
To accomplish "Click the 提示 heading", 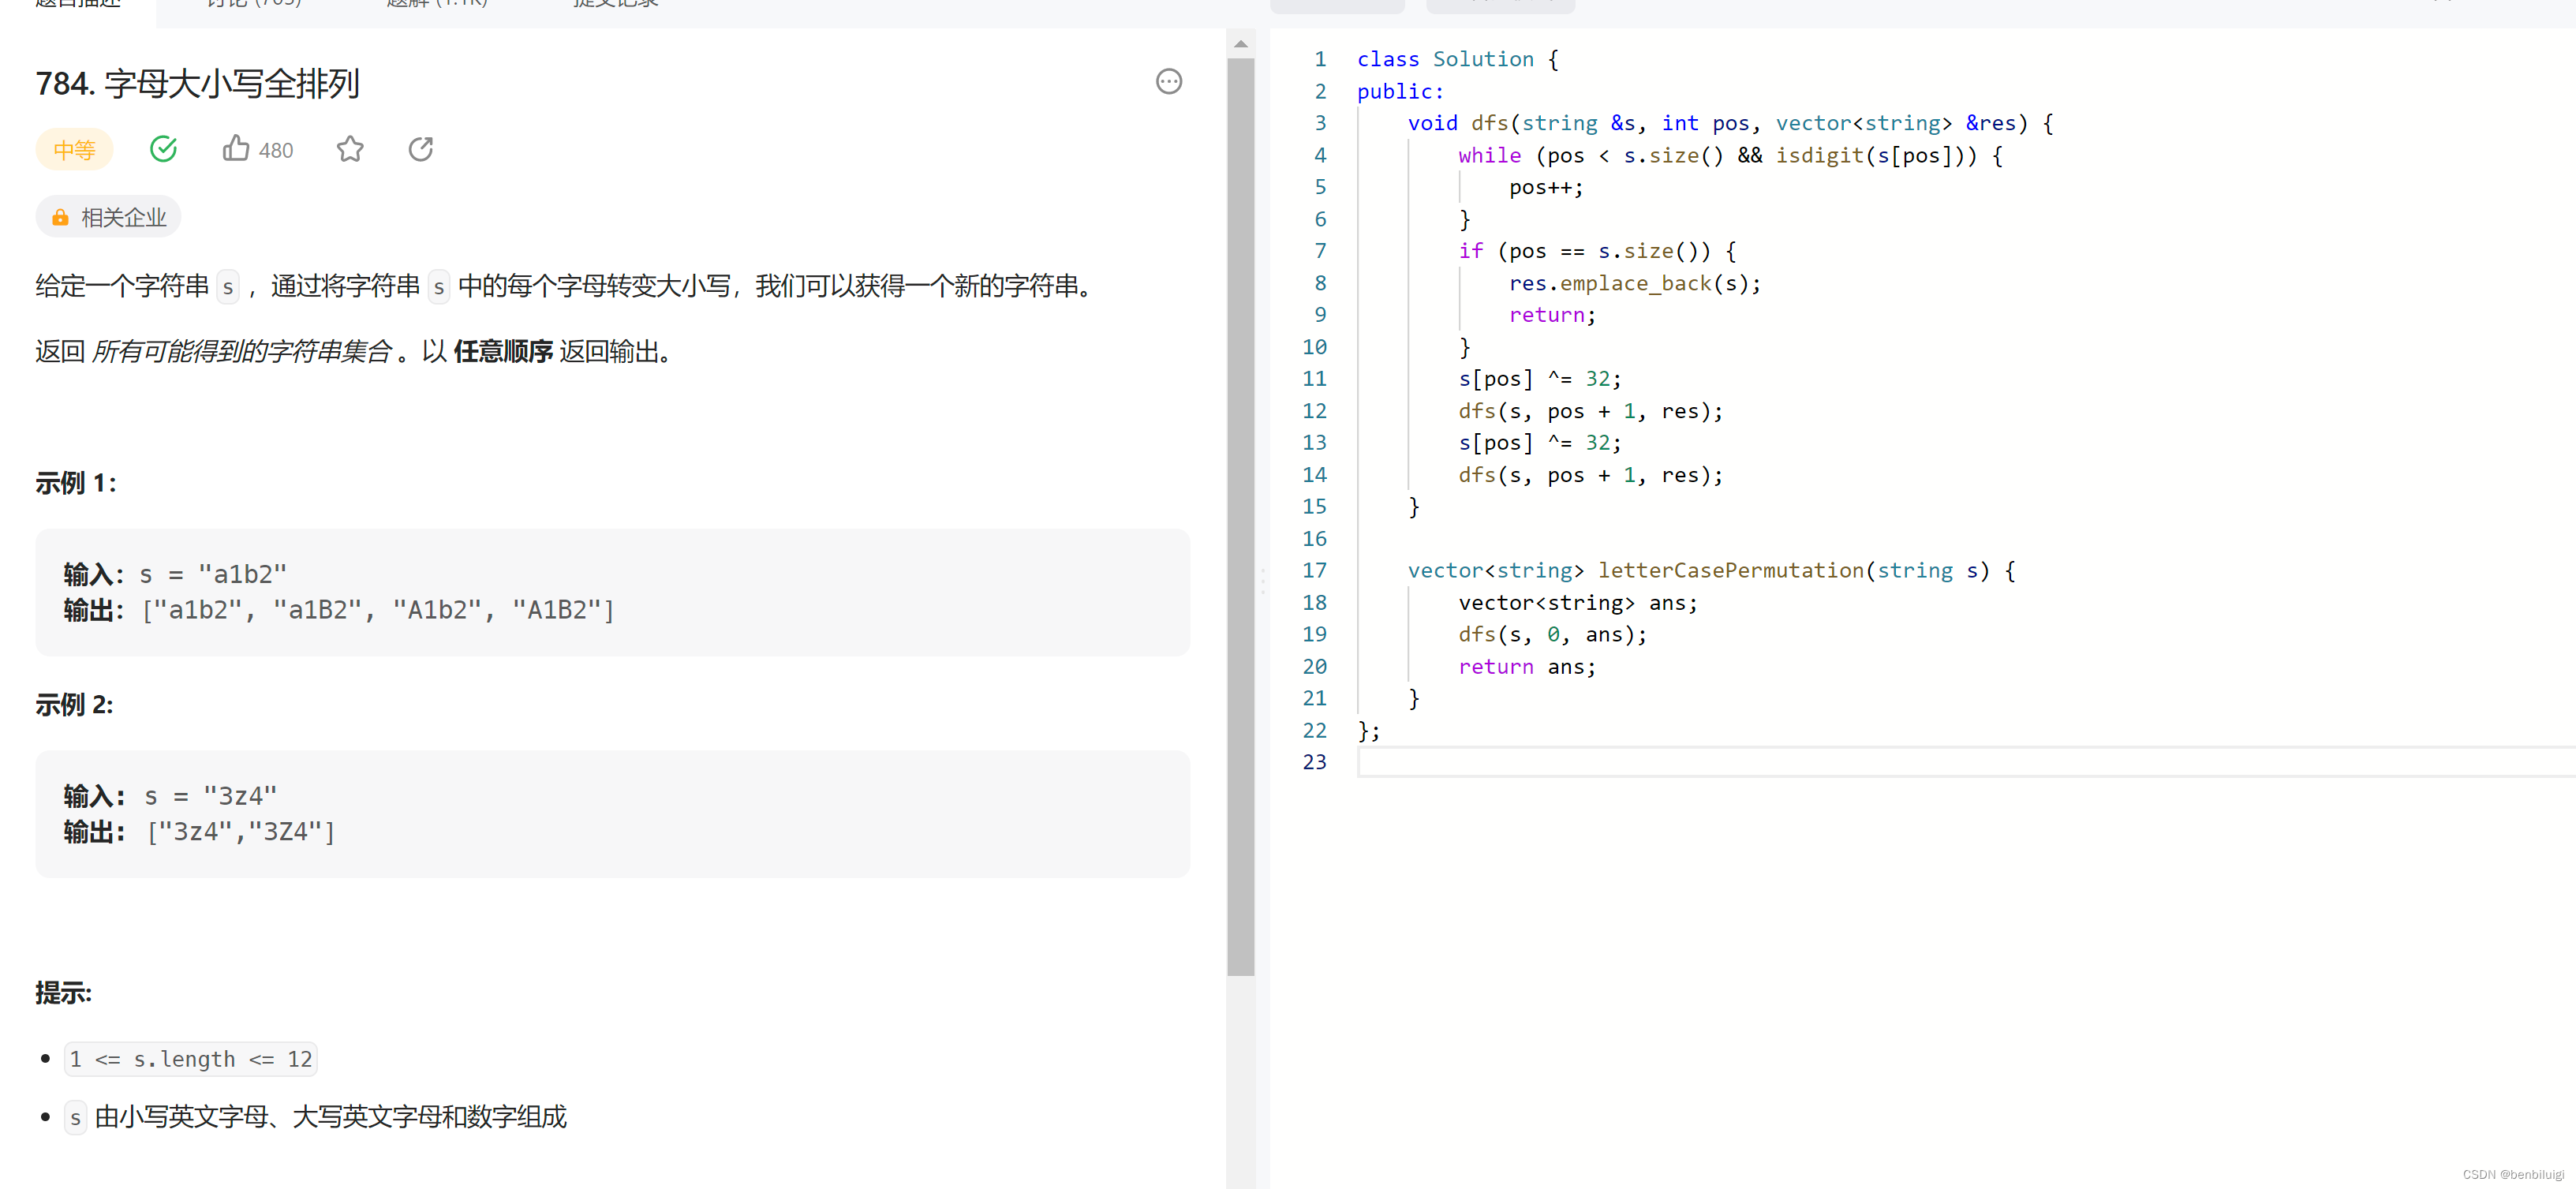I will 64,993.
